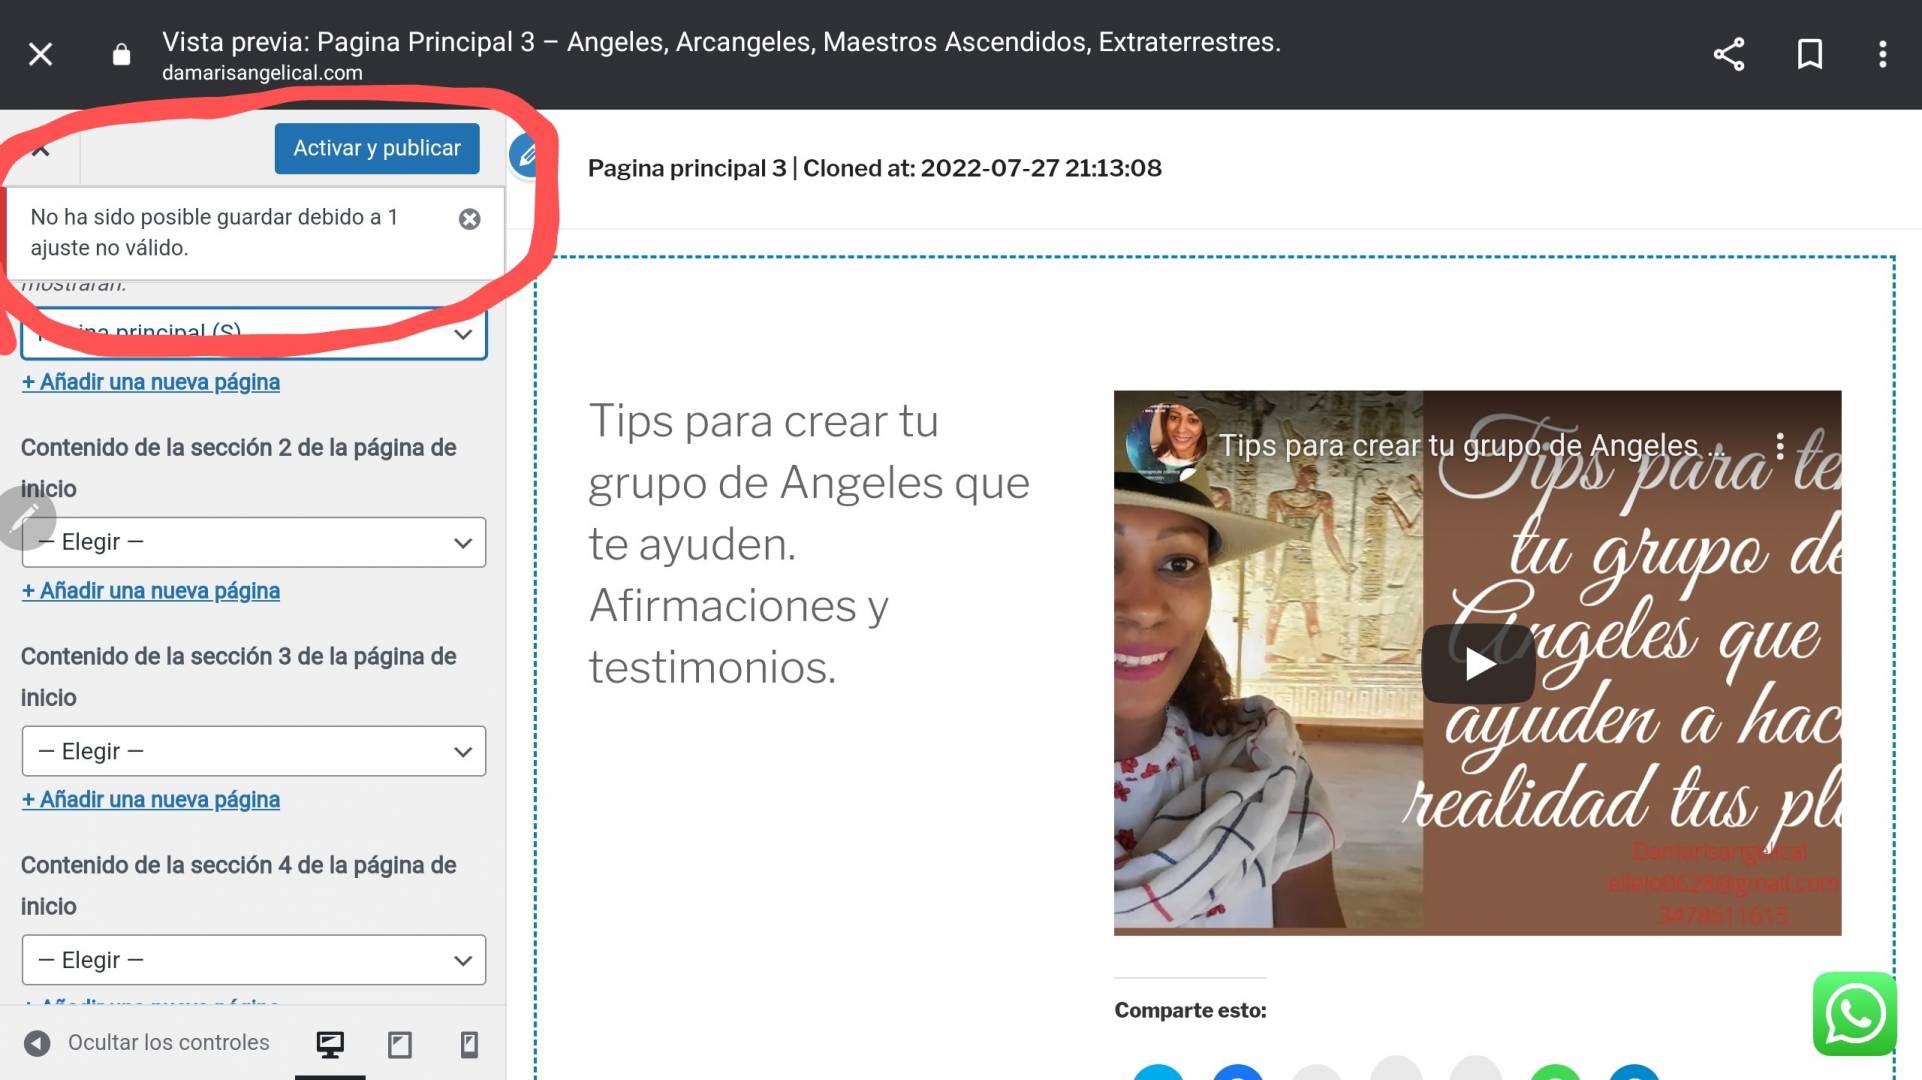The image size is (1922, 1080).
Task: Click the error message text
Action: tap(214, 232)
